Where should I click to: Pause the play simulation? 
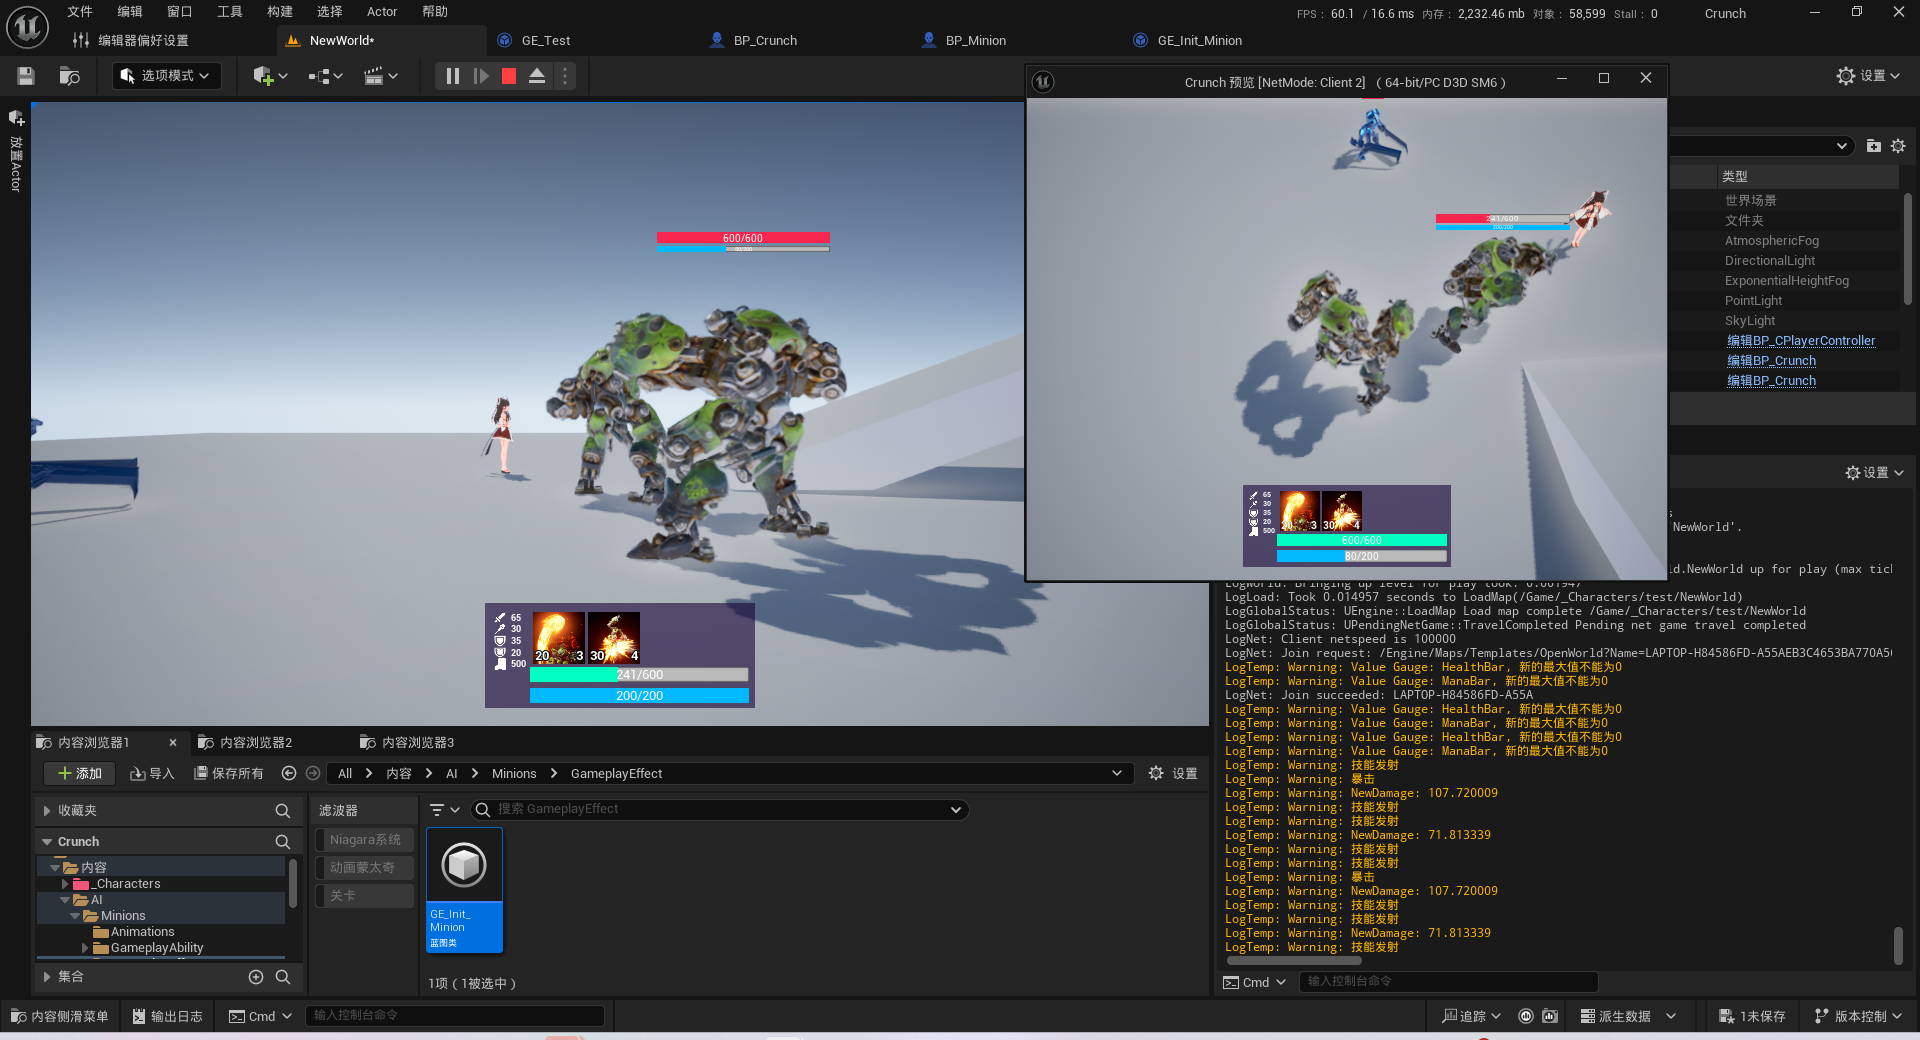[x=452, y=76]
